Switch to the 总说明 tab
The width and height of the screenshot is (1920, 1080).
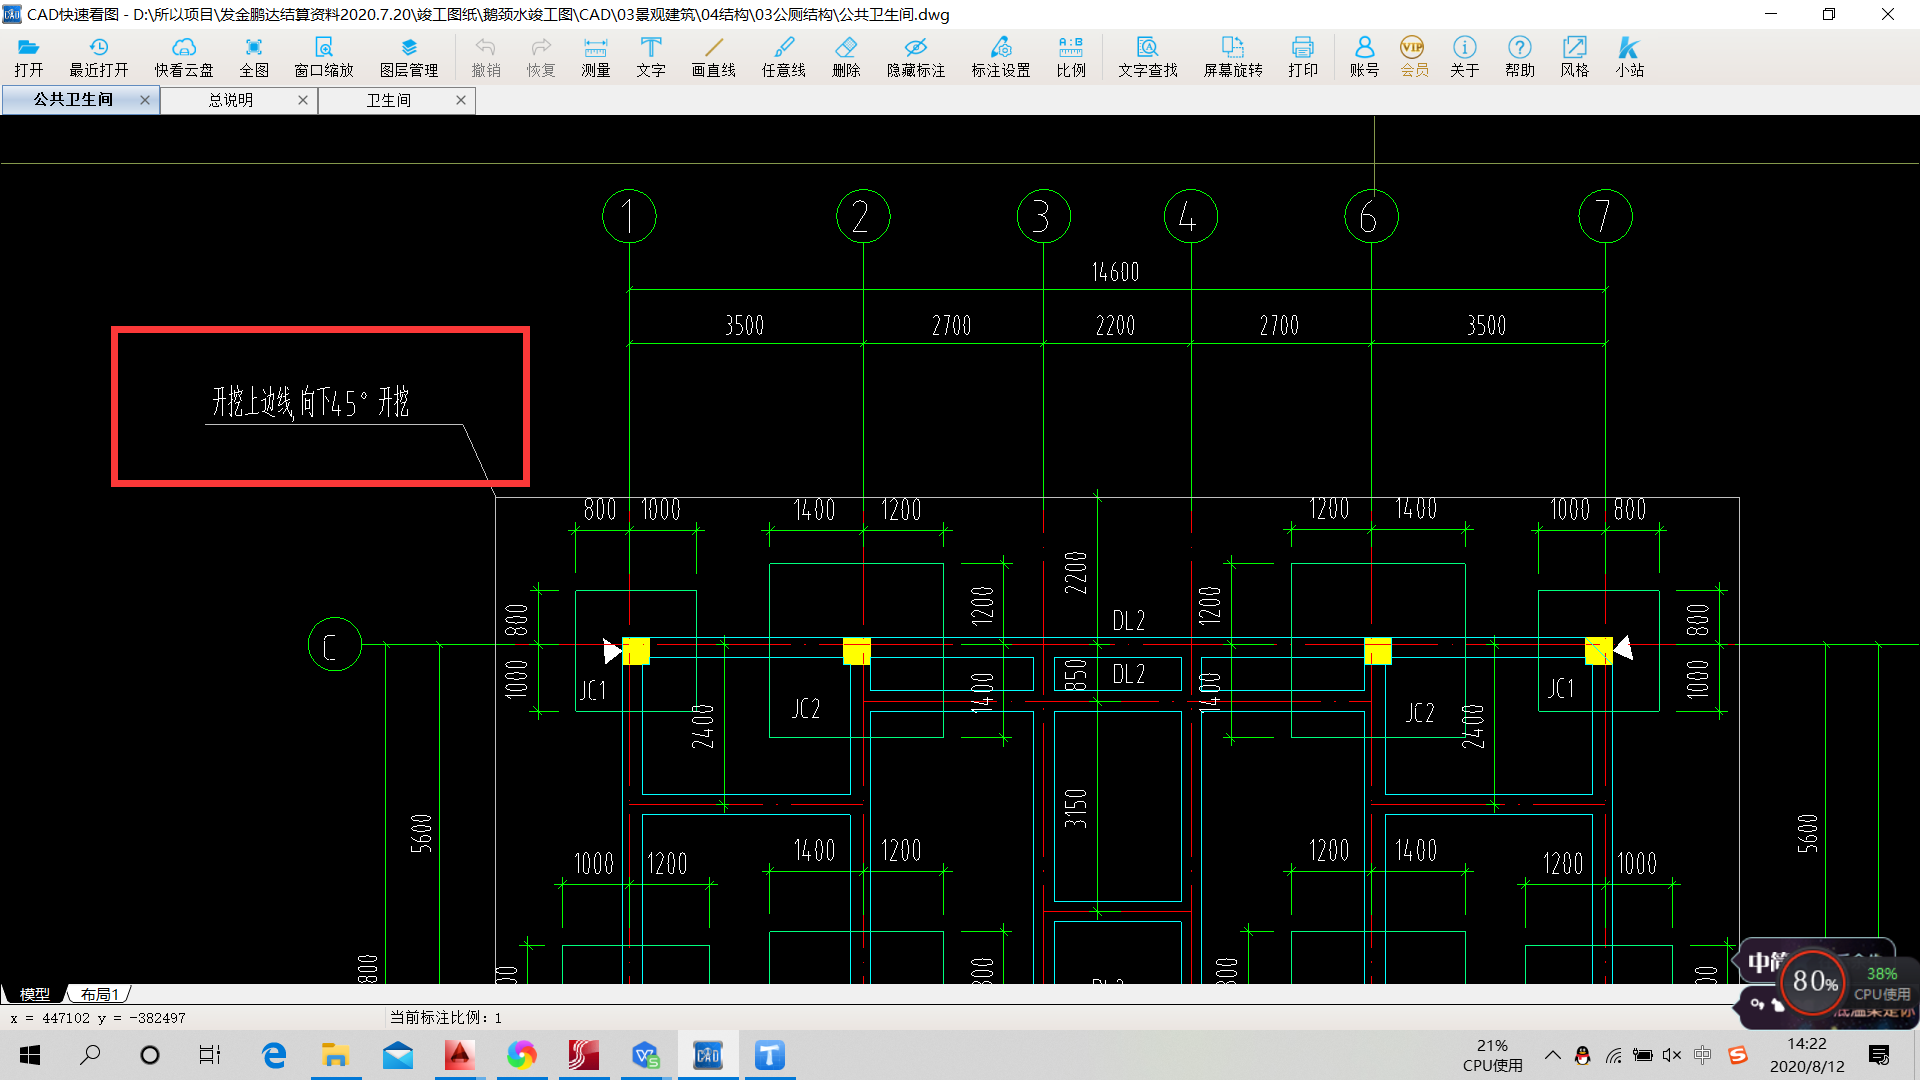coord(231,100)
